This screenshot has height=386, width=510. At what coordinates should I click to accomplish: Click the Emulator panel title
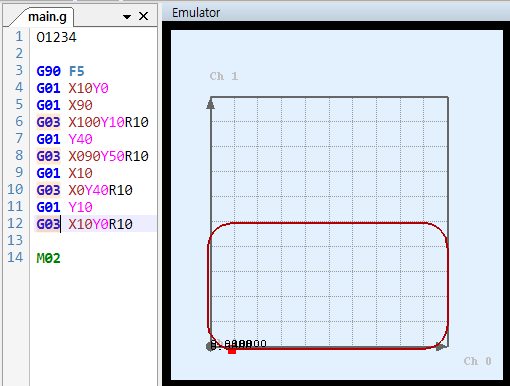pyautogui.click(x=196, y=13)
